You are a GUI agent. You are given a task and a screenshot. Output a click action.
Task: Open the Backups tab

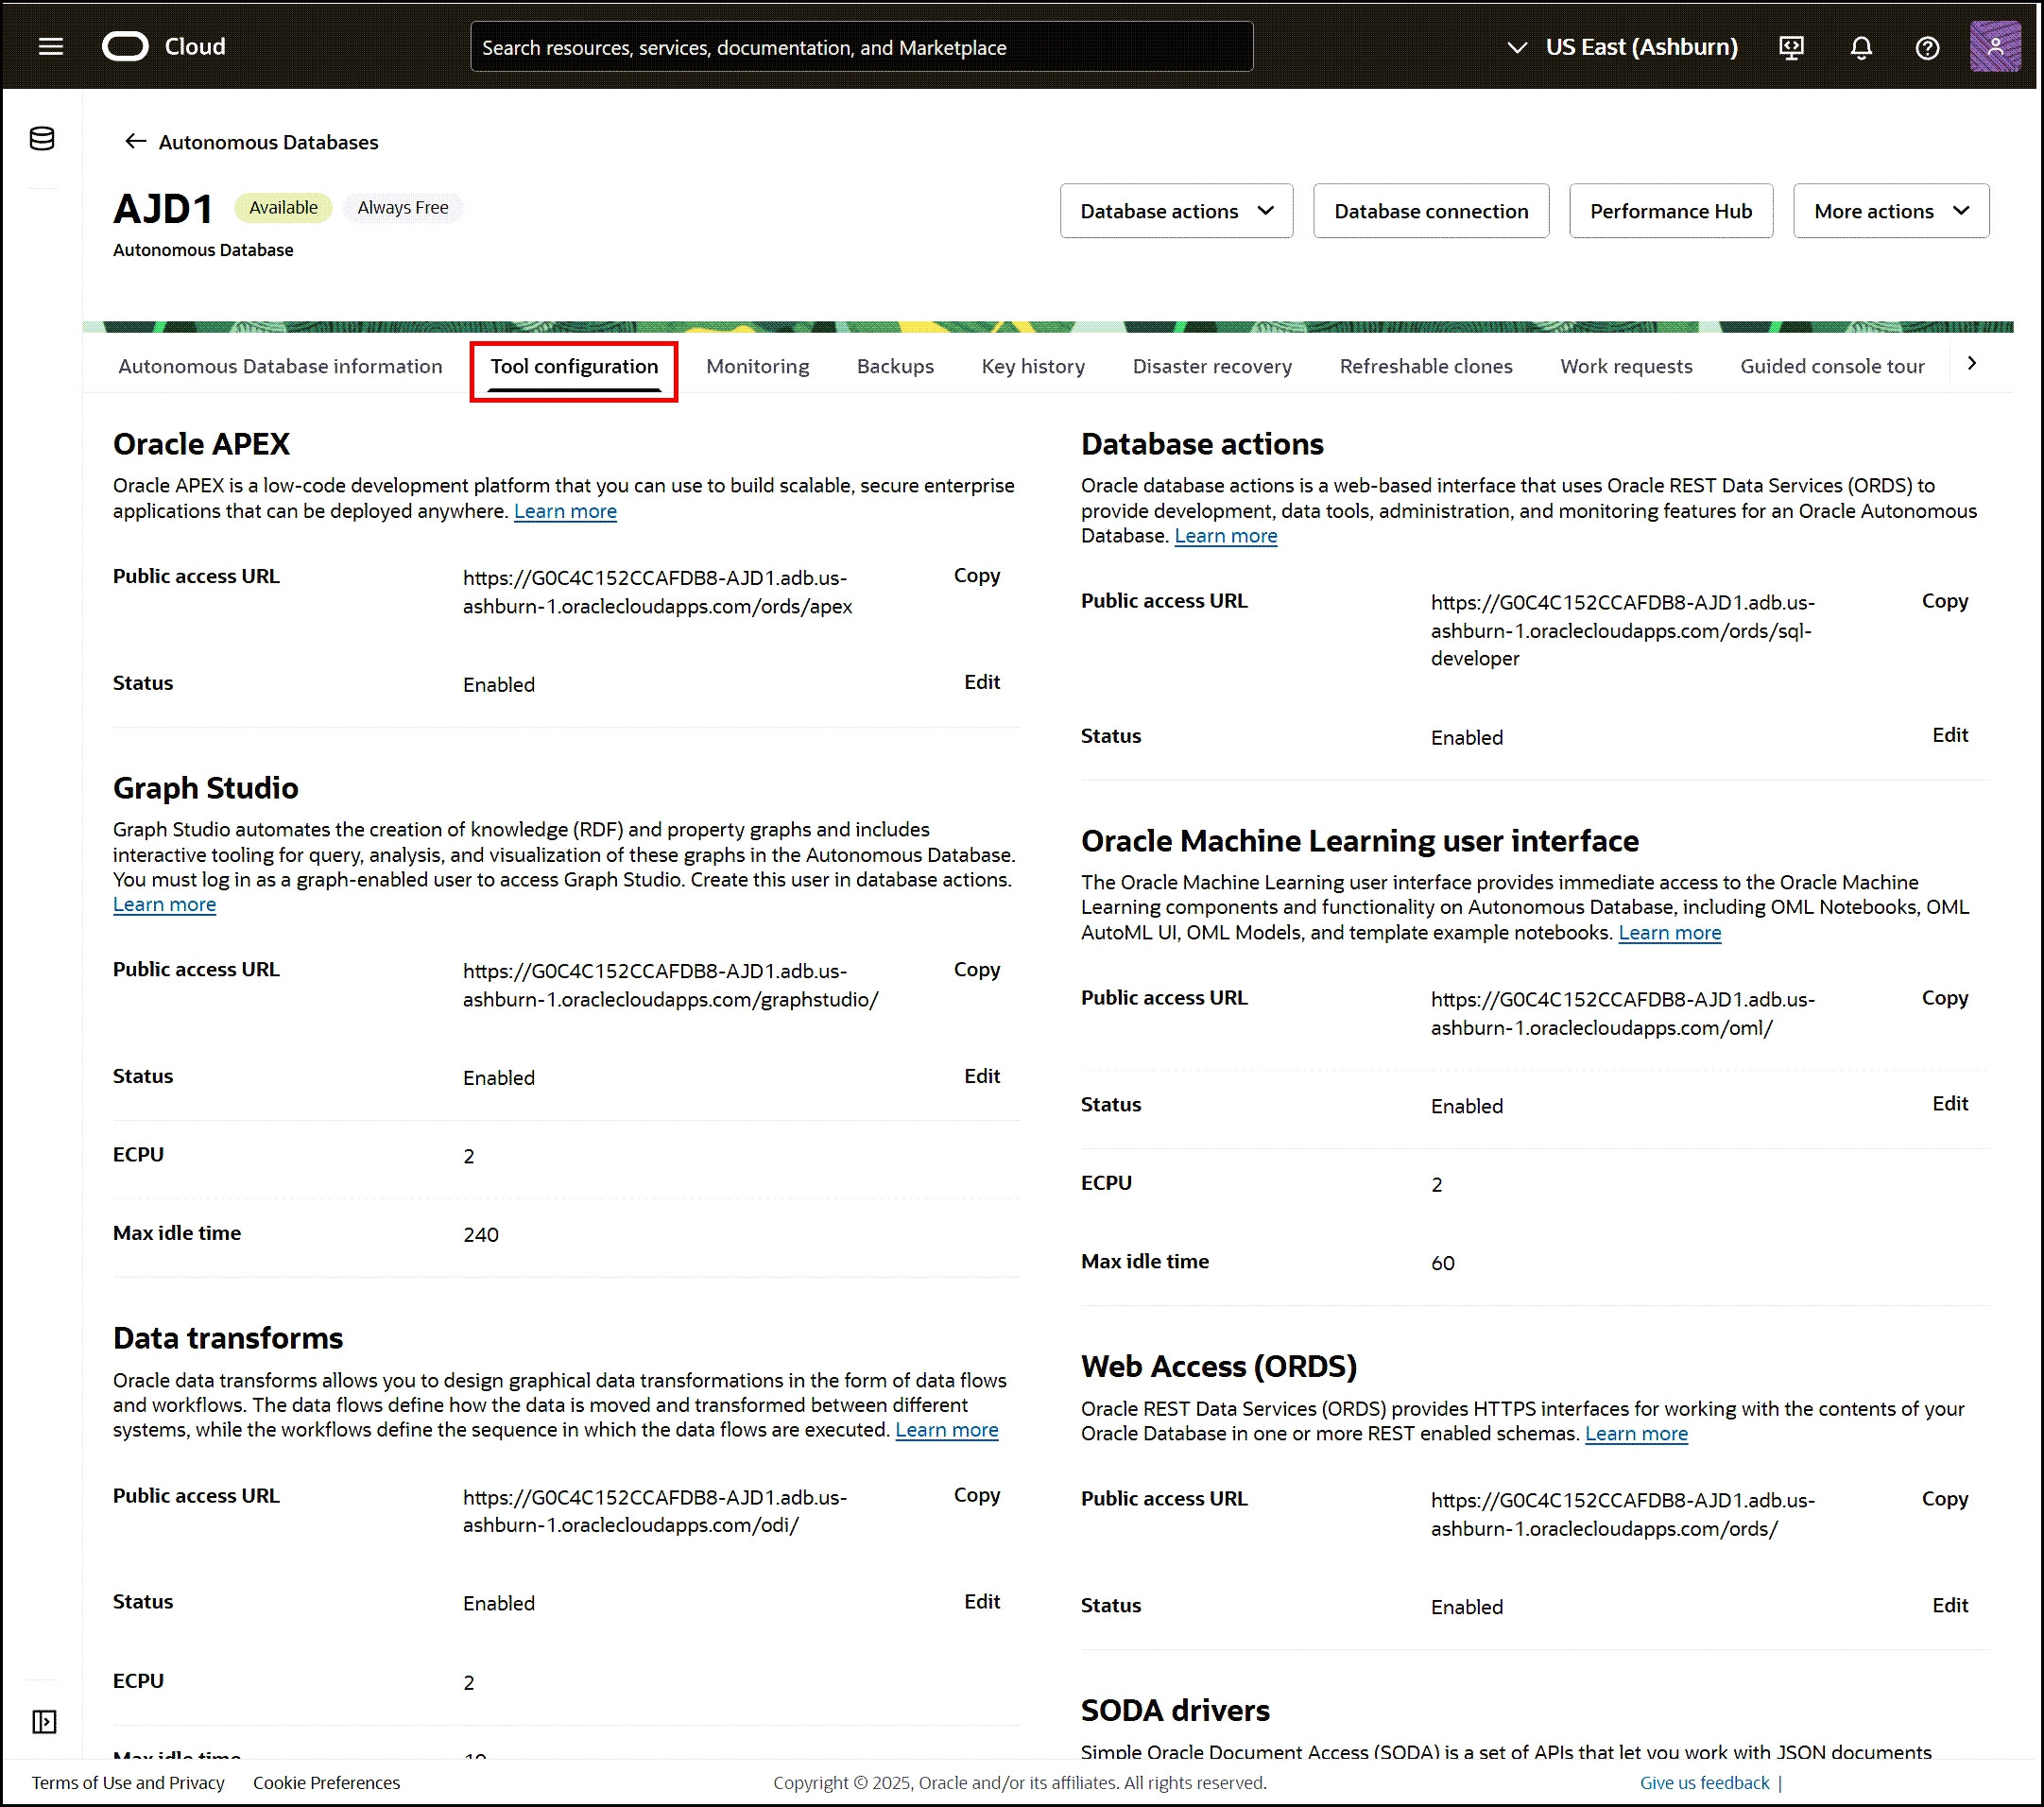click(895, 366)
